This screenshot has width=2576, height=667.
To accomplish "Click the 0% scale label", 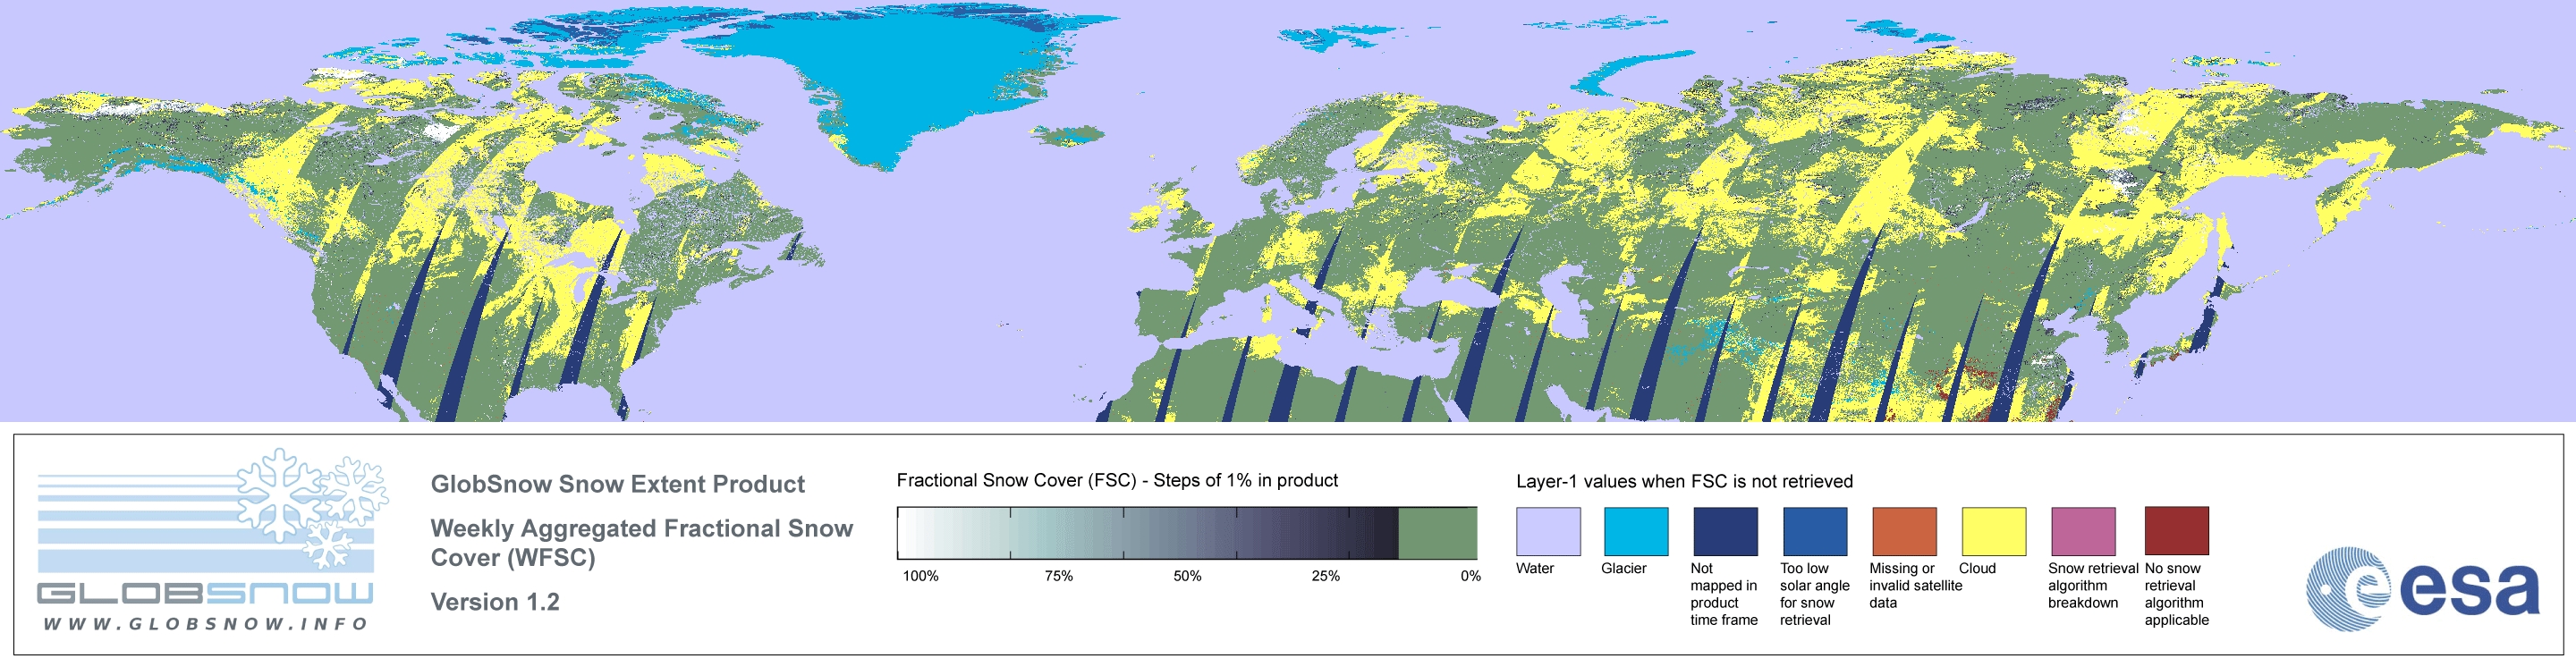I will coord(1470,576).
